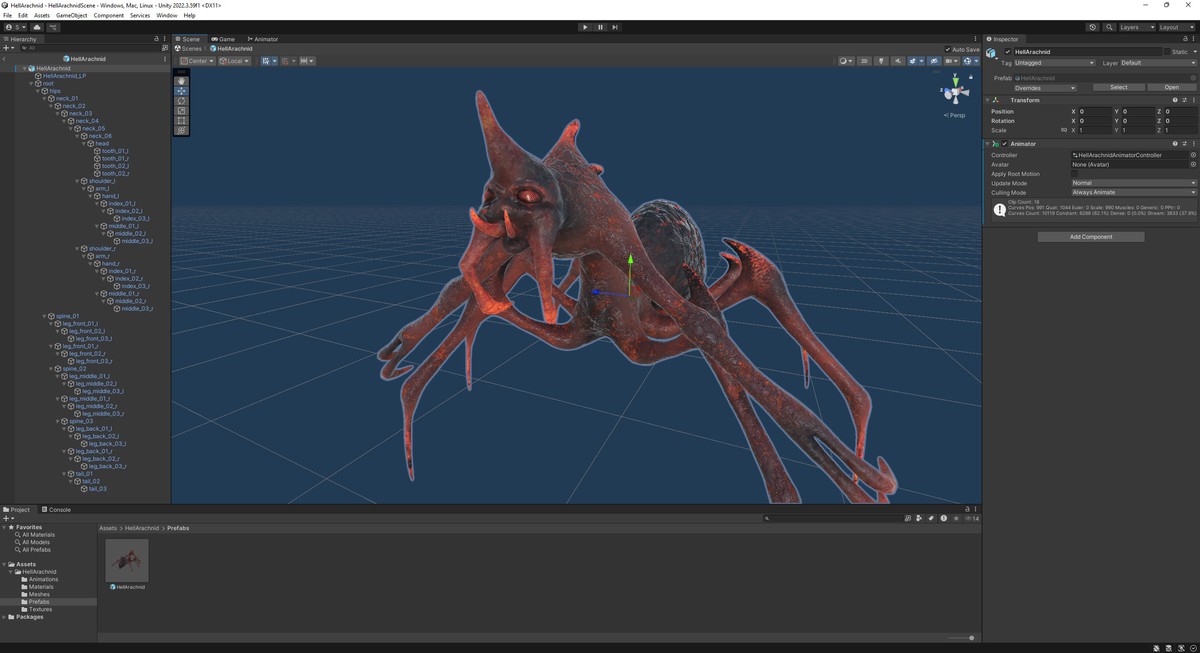Toggle the Static checkbox
Viewport: 1200px width, 653px height.
point(1167,52)
